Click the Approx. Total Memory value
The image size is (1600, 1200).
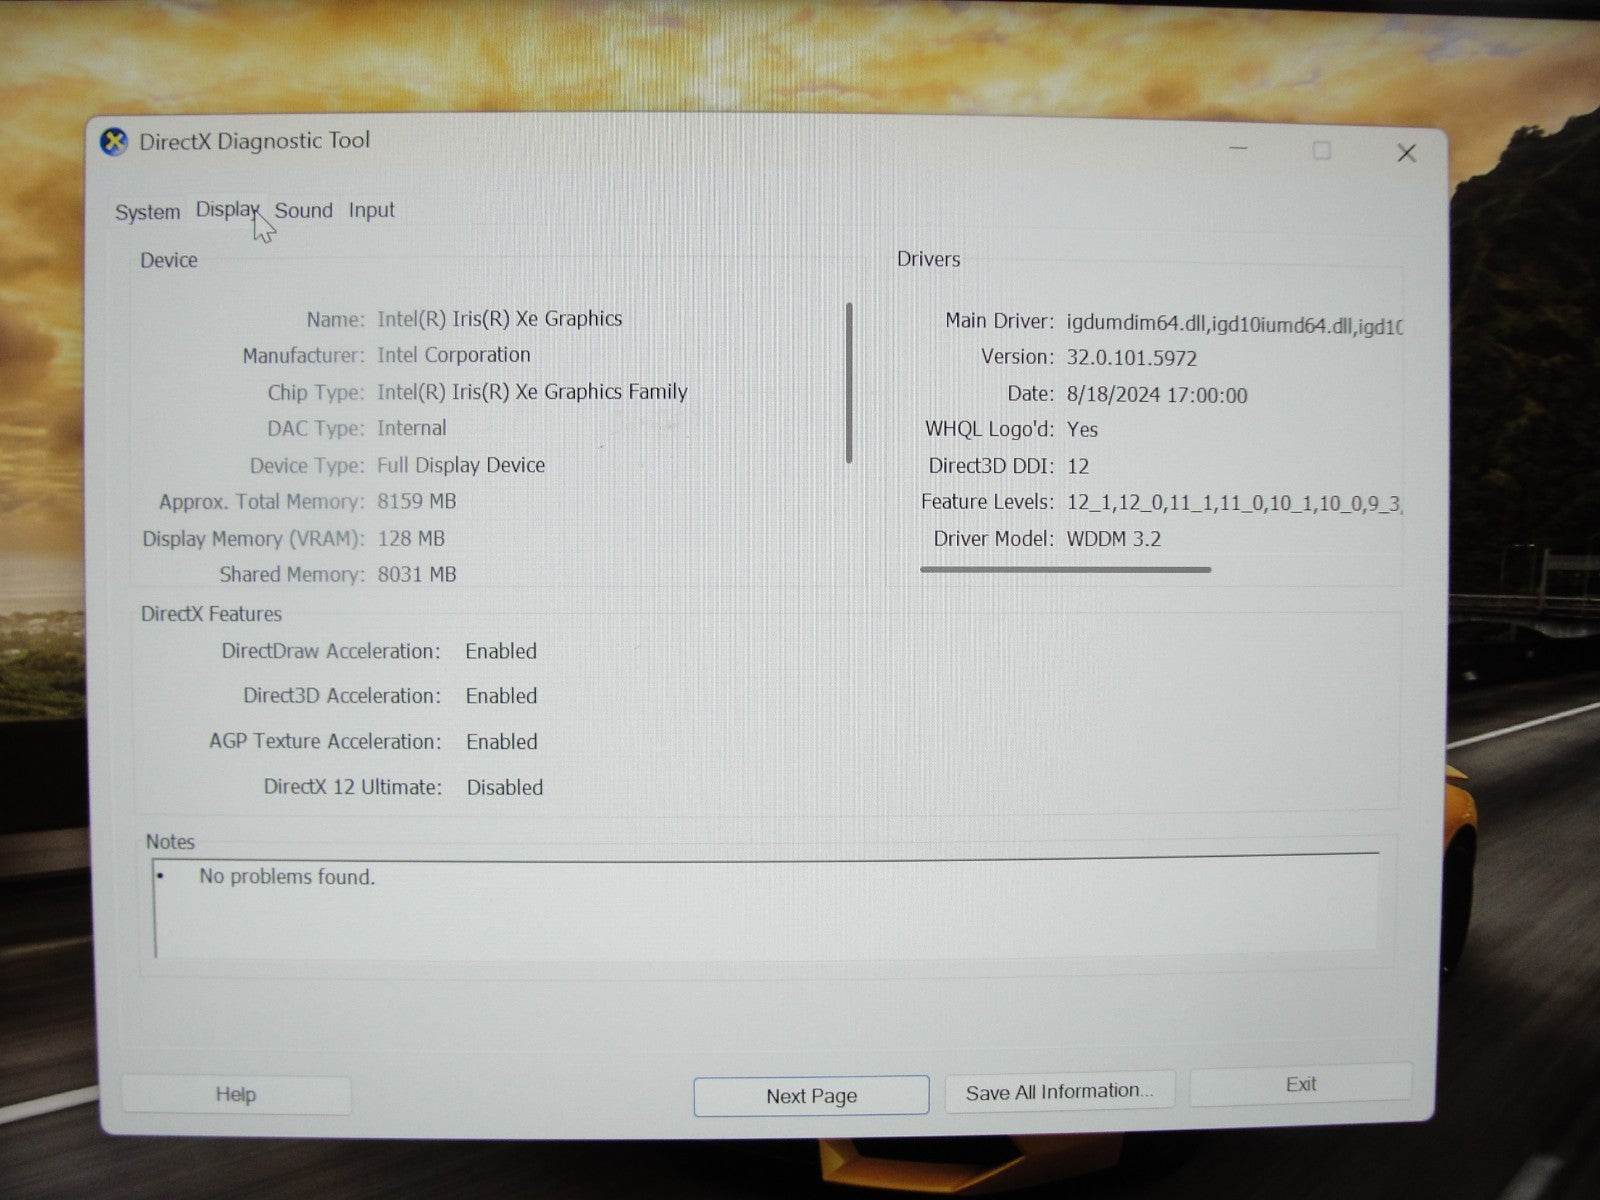[416, 501]
